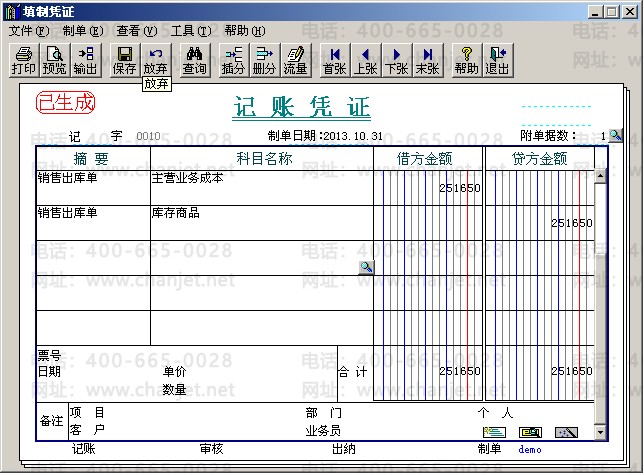Click the middle yellow icon below 个人
This screenshot has height=473, width=643.
(x=530, y=432)
